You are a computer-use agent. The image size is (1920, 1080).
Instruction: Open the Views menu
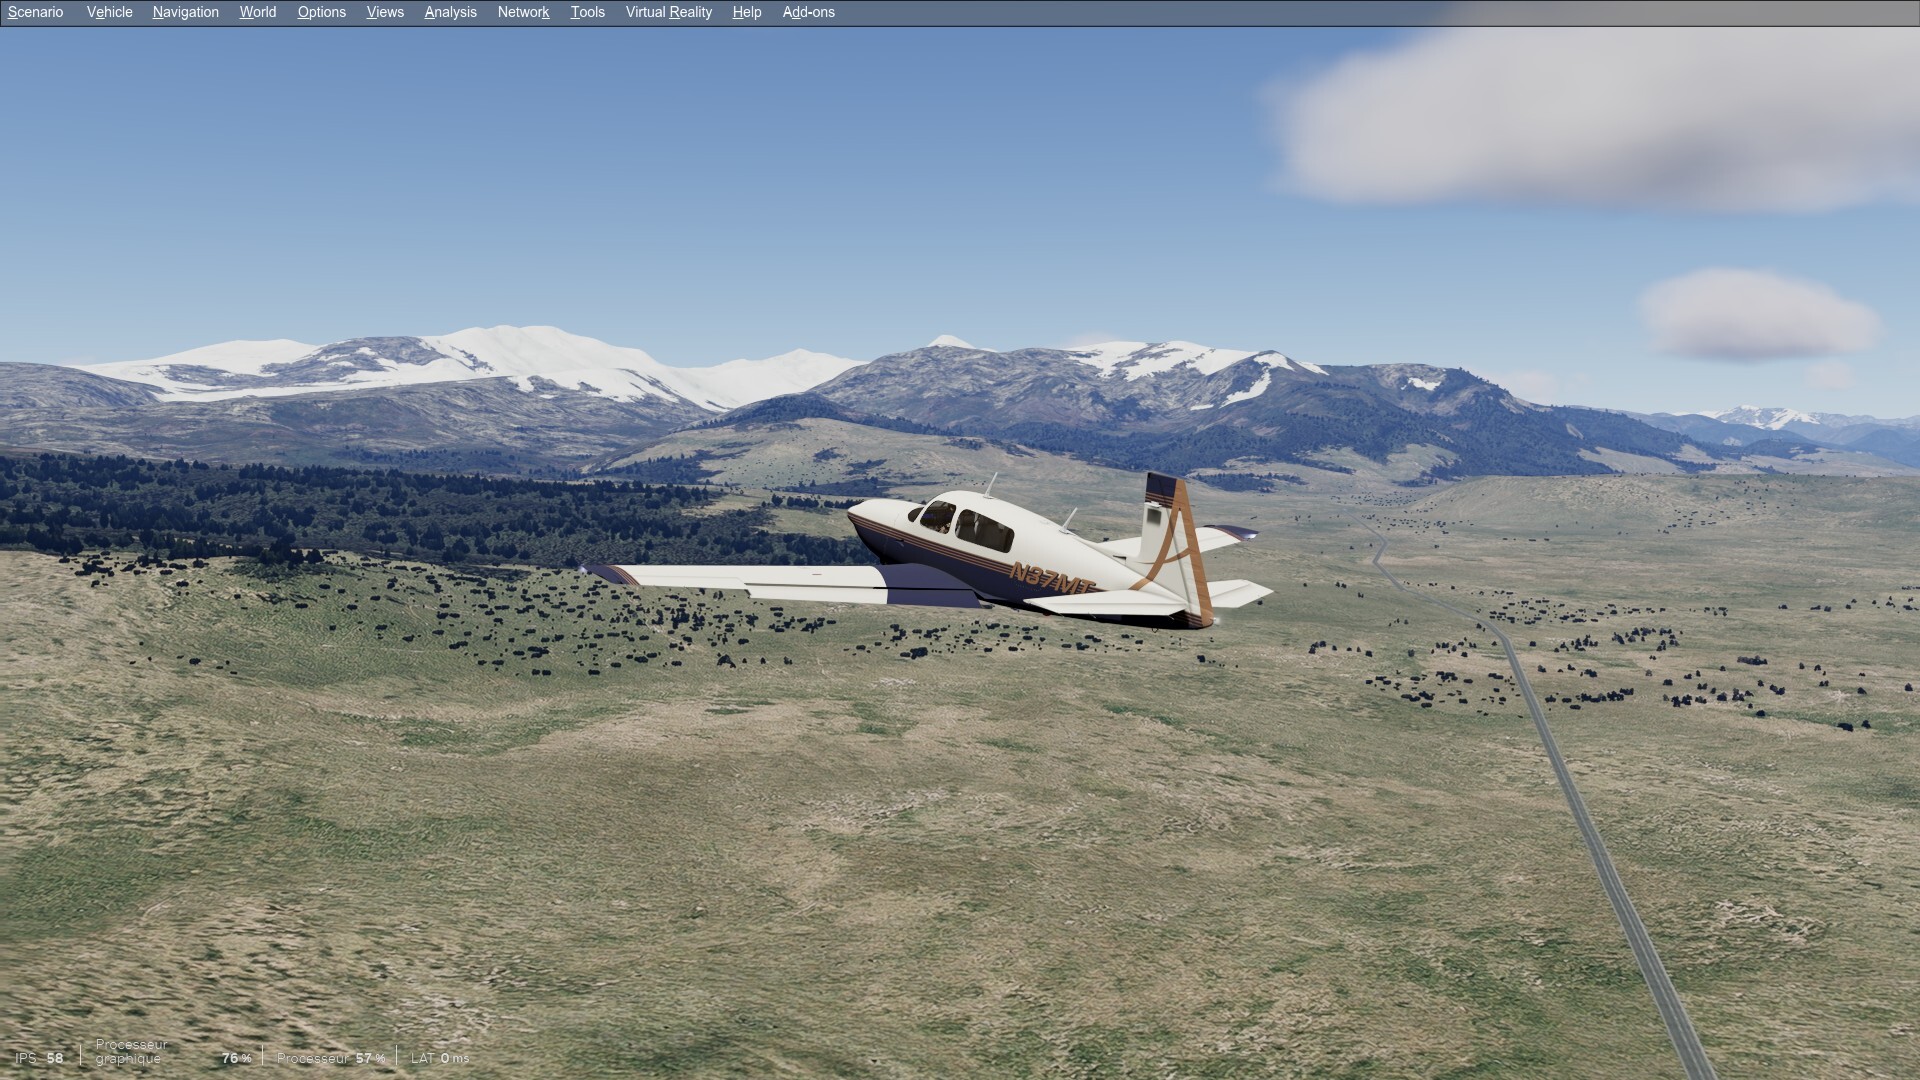(x=385, y=12)
